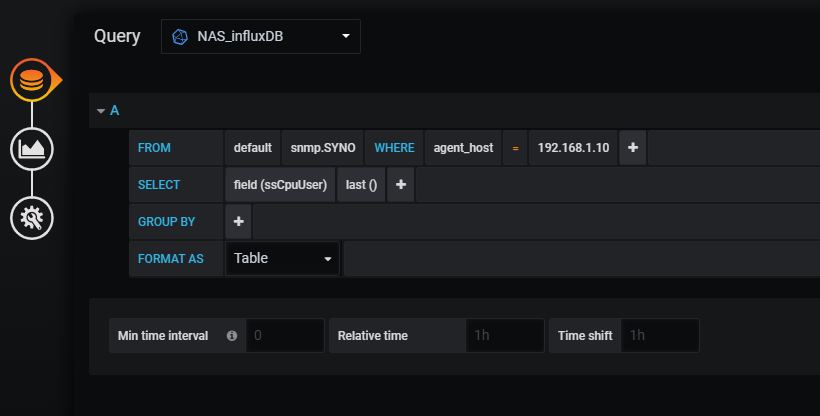Open the FORMAT AS Table dropdown

282,258
